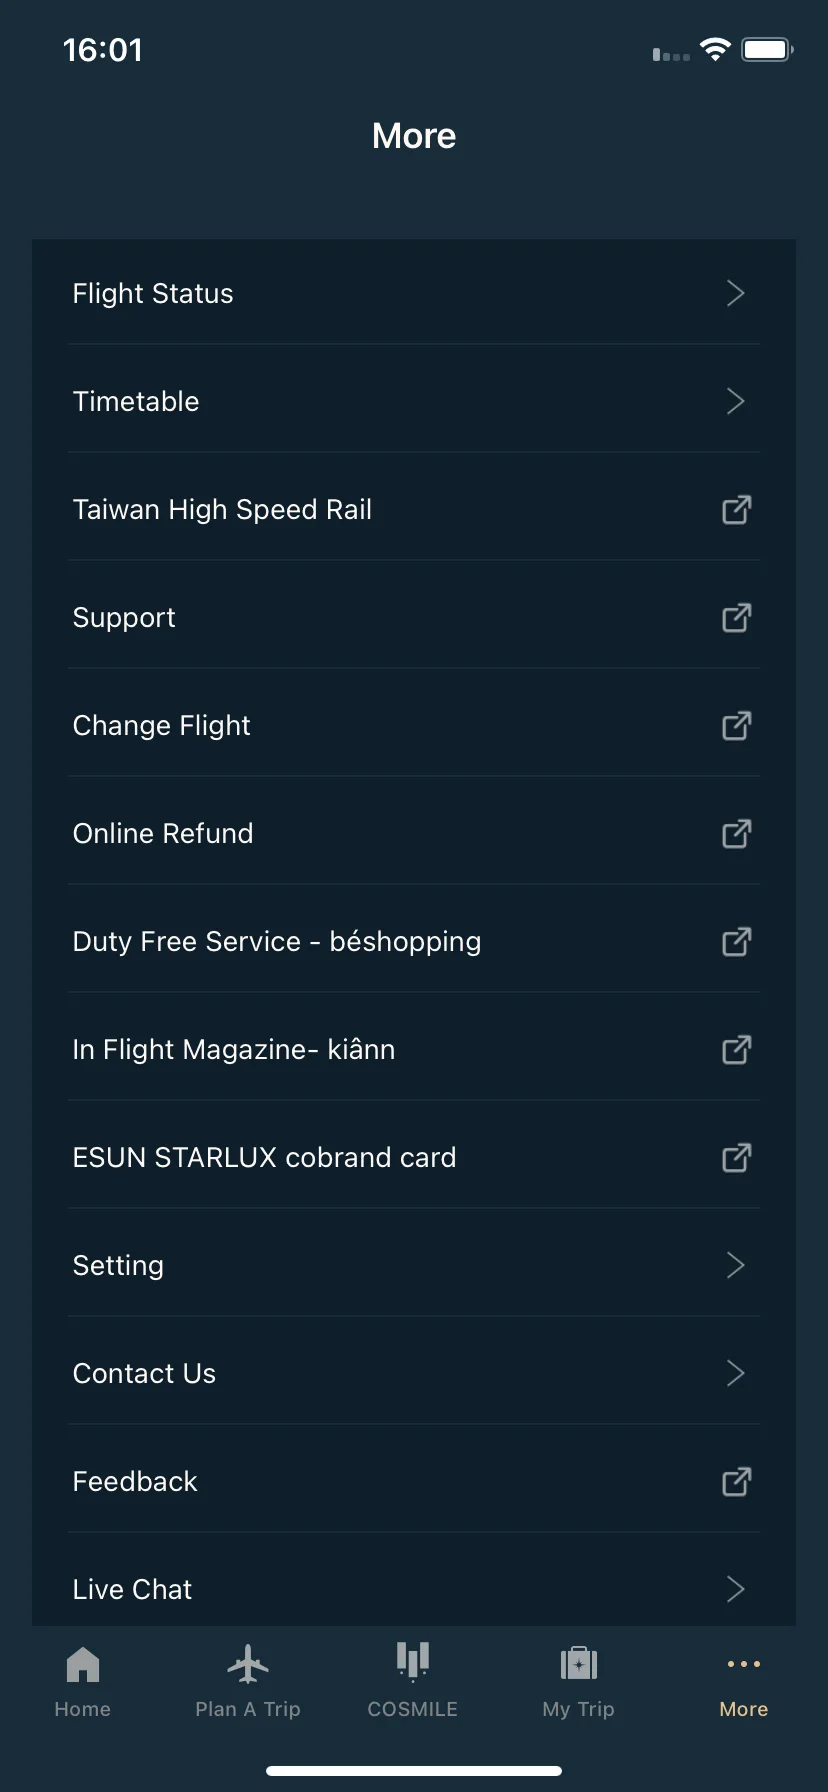Select the COSMILE icon in bottom bar
The image size is (828, 1792).
pos(413,1662)
